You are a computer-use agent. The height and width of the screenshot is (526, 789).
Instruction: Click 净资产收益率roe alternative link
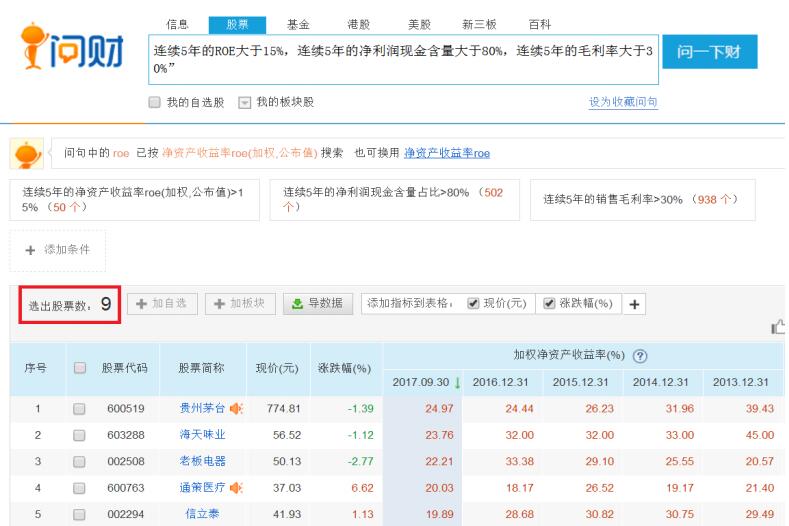point(447,153)
